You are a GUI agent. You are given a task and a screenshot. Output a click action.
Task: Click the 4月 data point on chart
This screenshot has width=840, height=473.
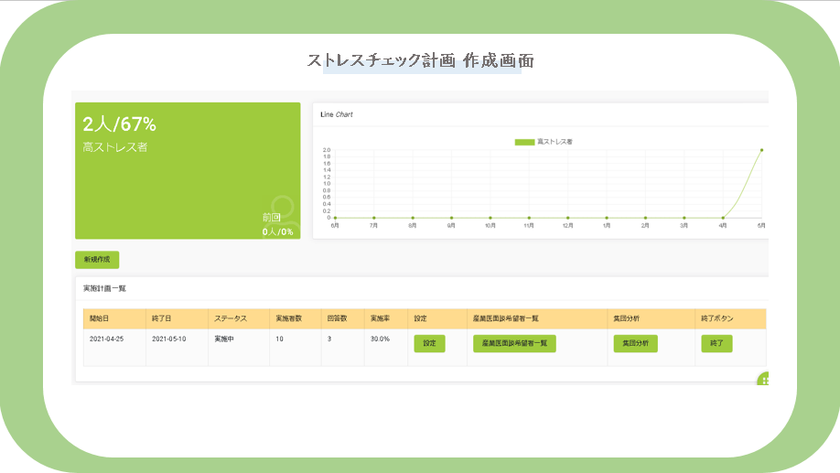pos(723,217)
